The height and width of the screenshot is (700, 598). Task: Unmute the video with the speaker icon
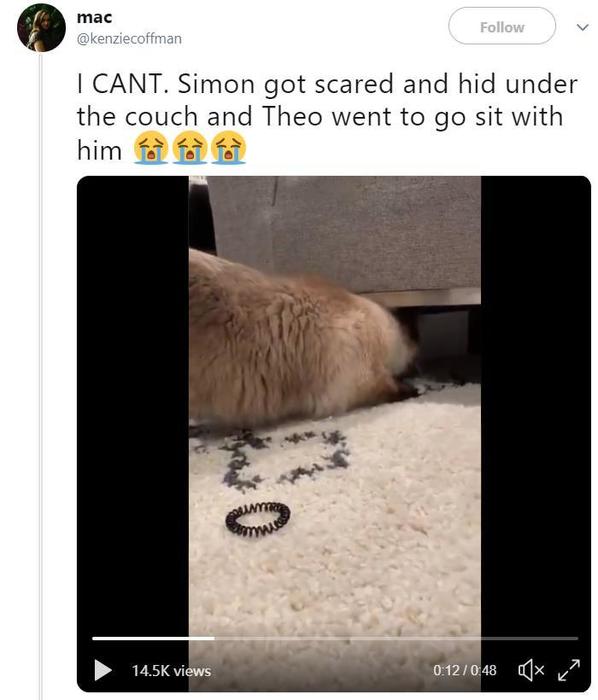pyautogui.click(x=531, y=670)
